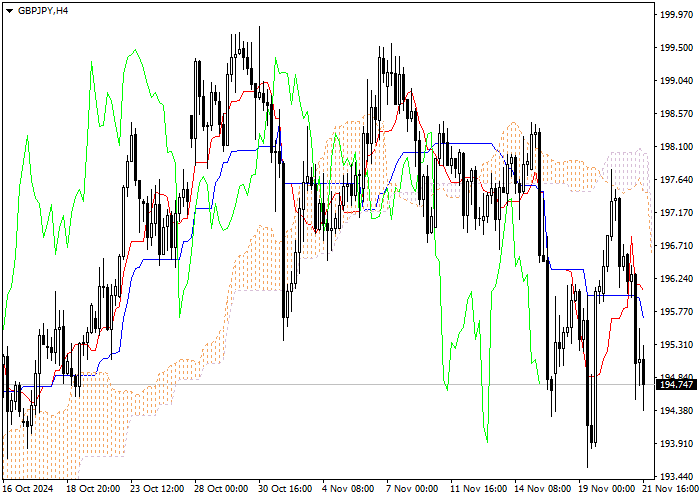Click the 18 Oct 20:00 time label
The image size is (700, 500).
93,489
